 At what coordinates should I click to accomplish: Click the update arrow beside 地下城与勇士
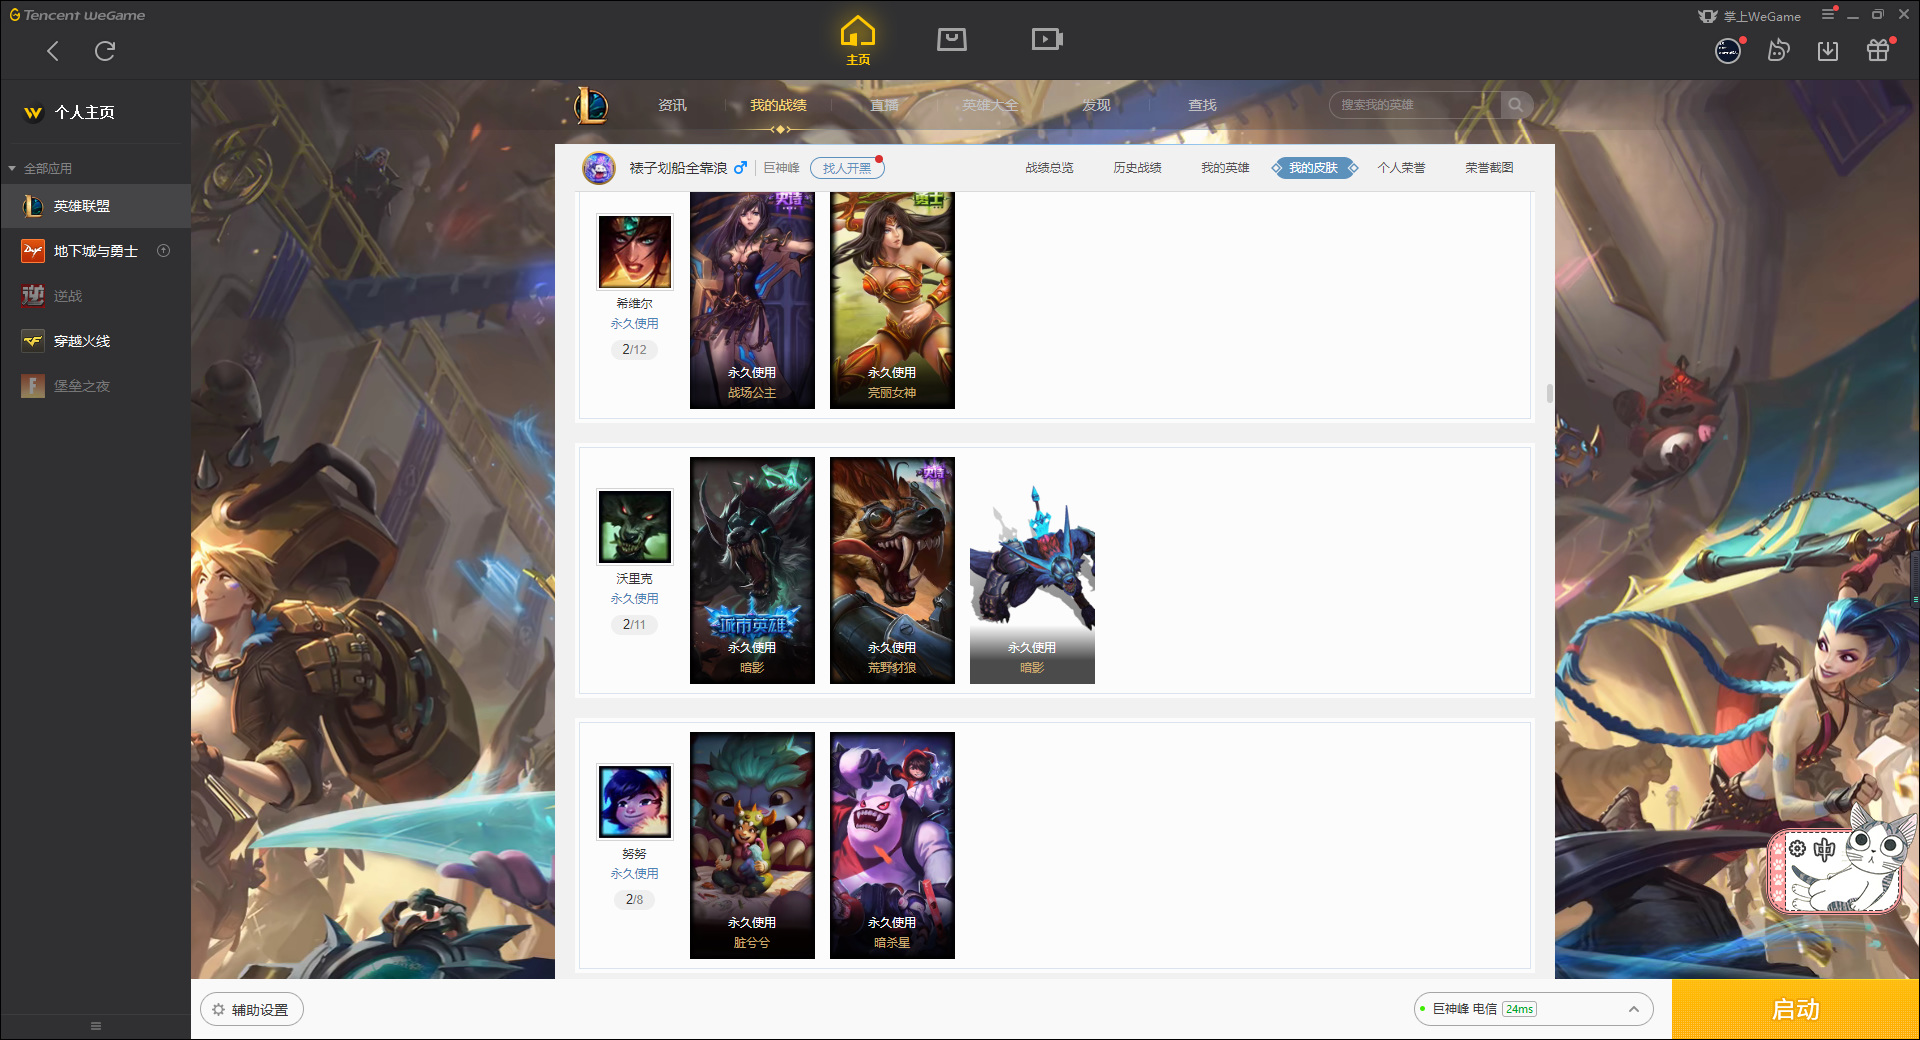(164, 251)
